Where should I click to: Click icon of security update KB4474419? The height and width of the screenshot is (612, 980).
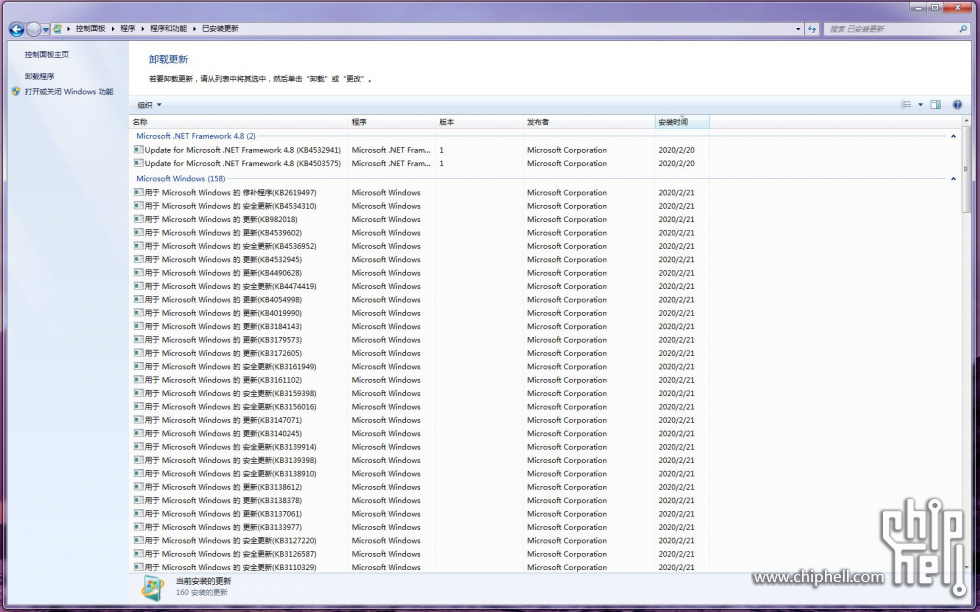point(138,286)
